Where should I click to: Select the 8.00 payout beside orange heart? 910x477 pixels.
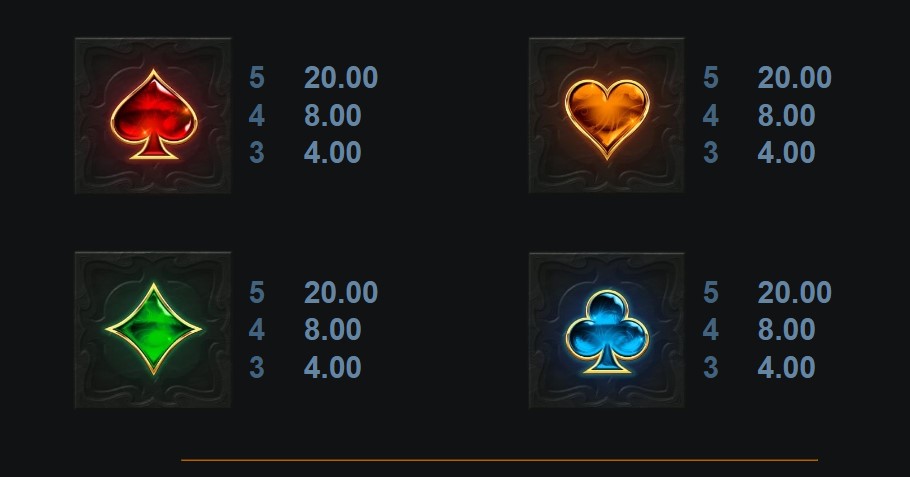(x=786, y=115)
